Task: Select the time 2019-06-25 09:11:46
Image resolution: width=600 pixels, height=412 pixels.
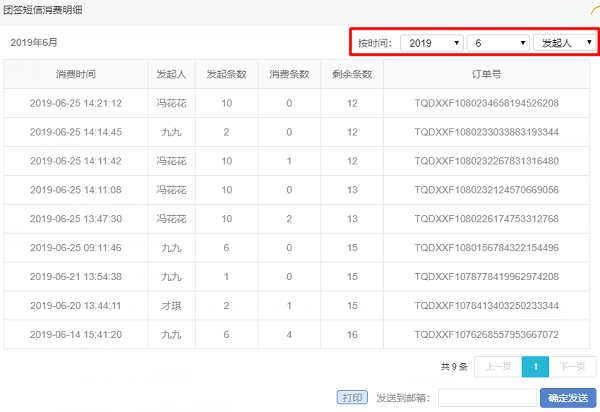Action: [76, 248]
